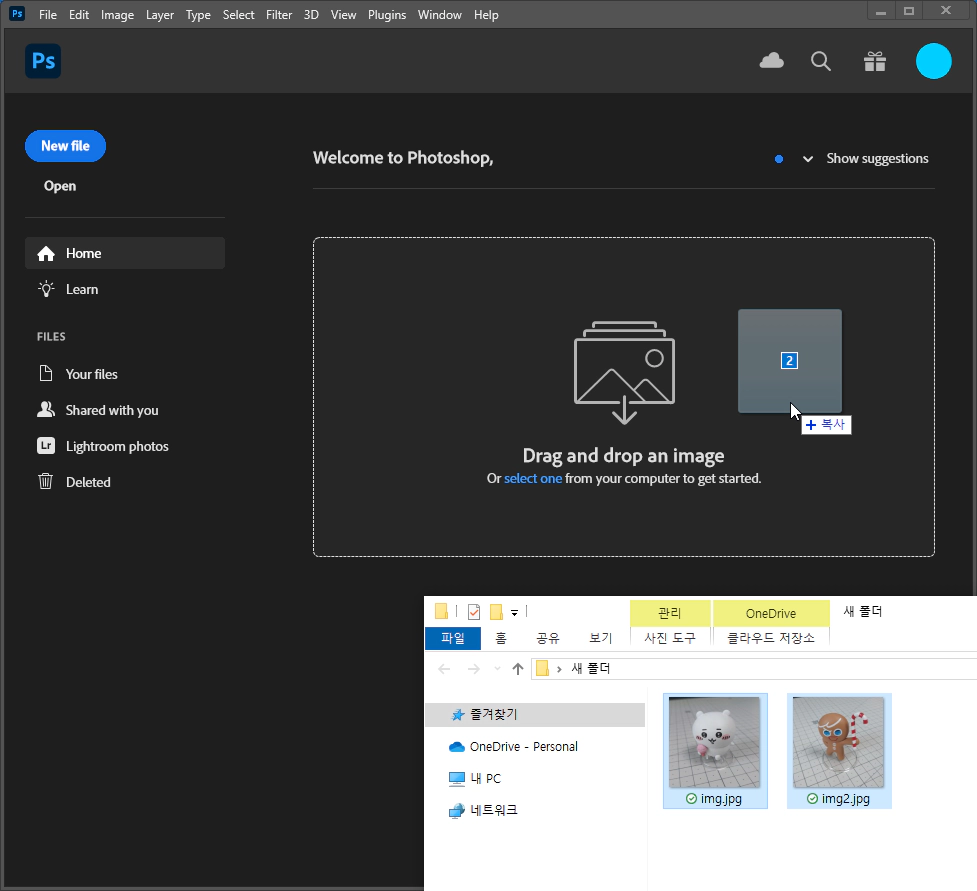The height and width of the screenshot is (891, 977).
Task: Open Explorer's recent locations dropdown arrow
Action: click(497, 669)
